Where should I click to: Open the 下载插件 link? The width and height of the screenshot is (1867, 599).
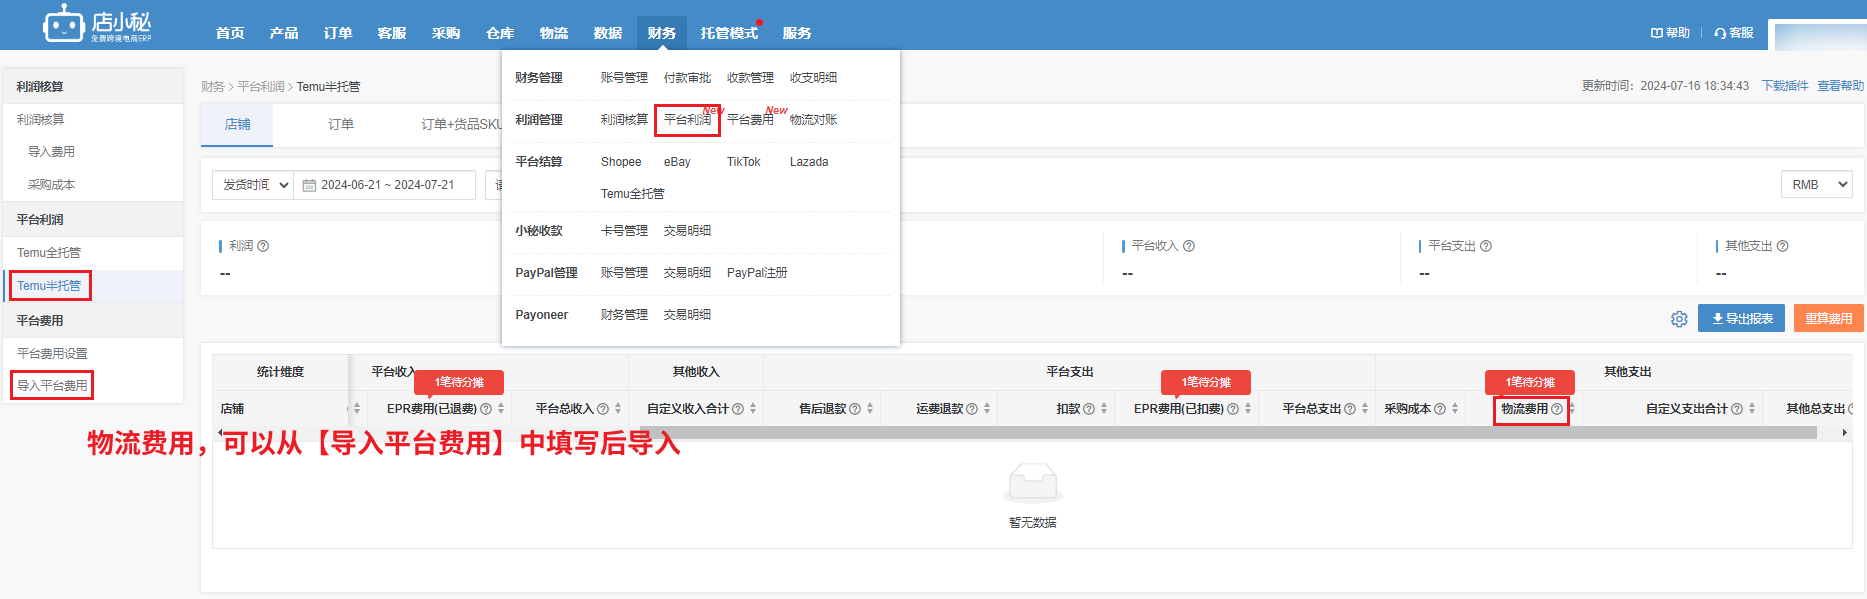point(1785,86)
